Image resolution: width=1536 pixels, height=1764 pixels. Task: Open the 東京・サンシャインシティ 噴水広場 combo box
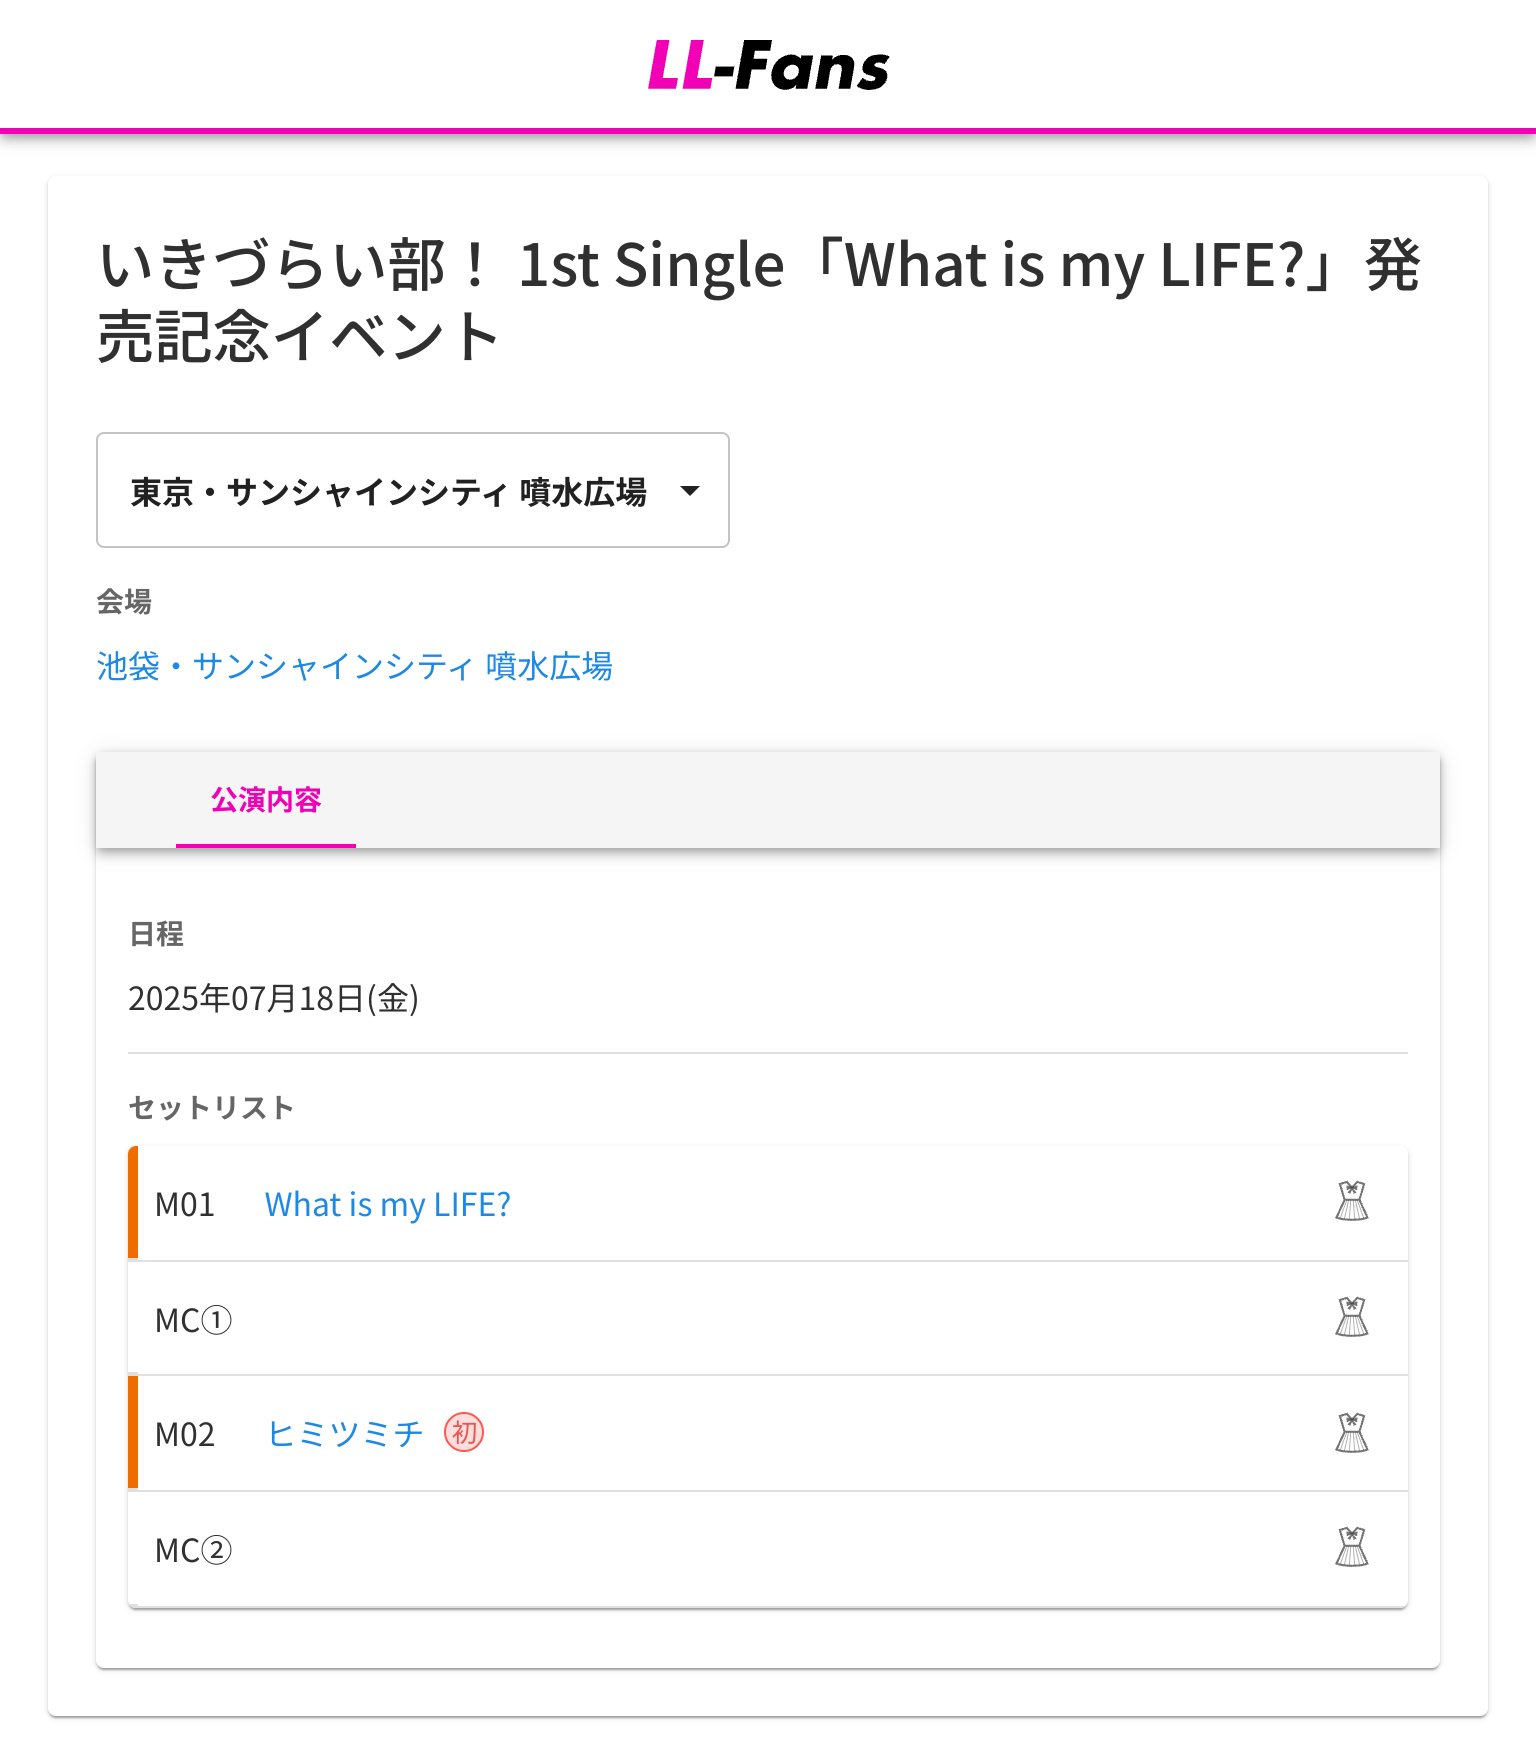[413, 490]
